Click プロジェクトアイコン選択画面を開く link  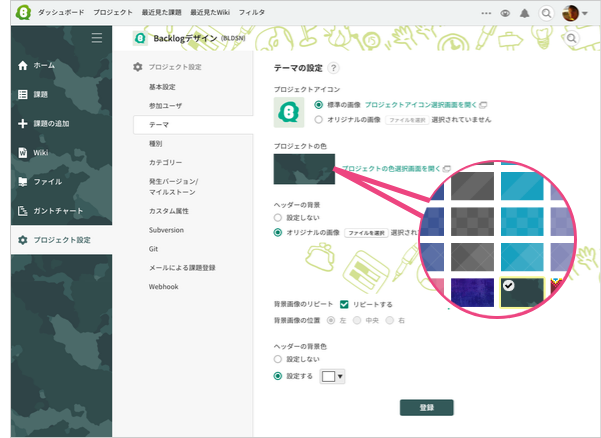[x=421, y=105]
